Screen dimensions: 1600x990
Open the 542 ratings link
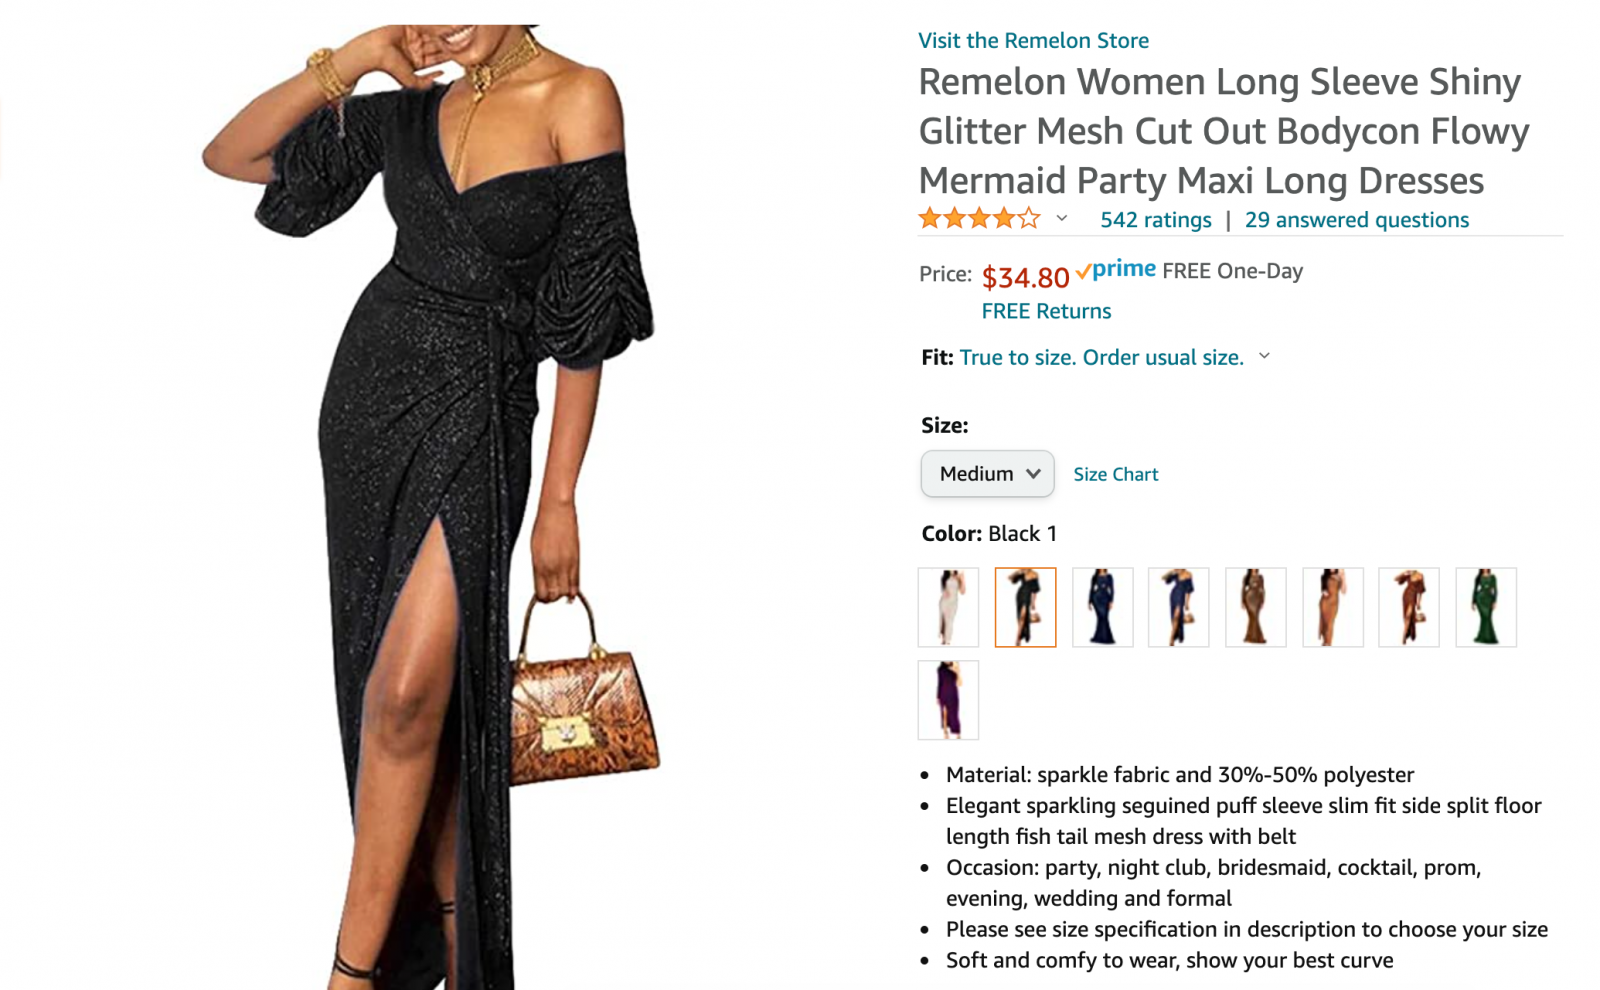[x=1155, y=220]
